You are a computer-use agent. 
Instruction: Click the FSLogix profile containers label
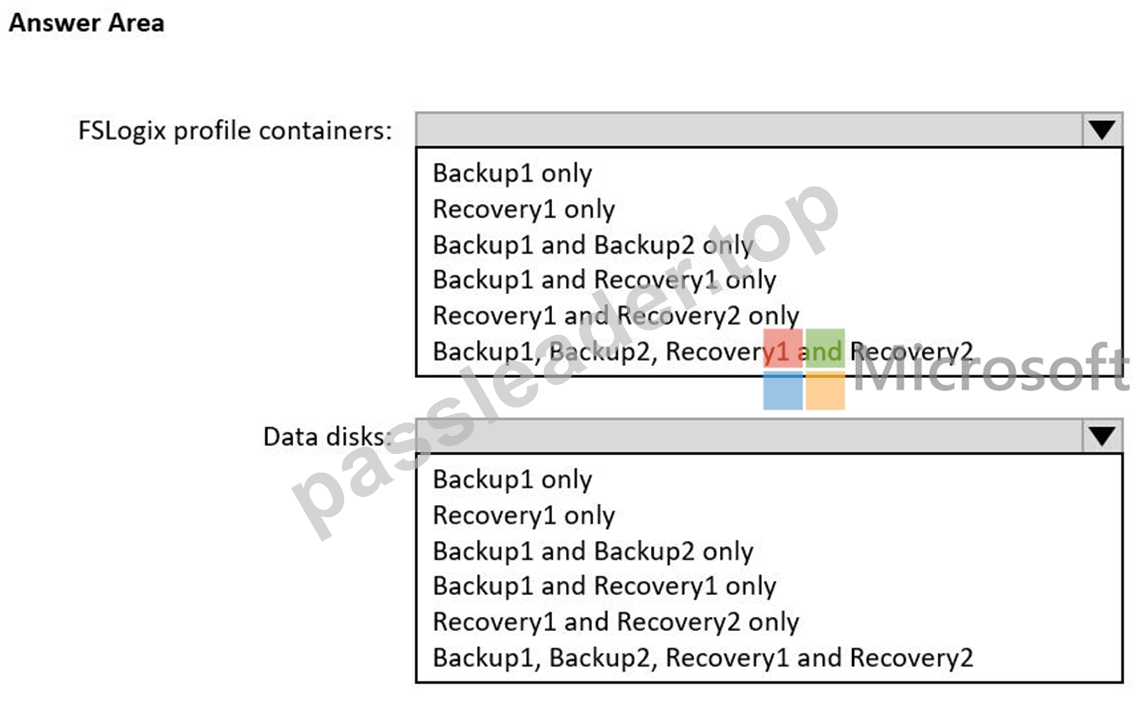[x=235, y=130]
